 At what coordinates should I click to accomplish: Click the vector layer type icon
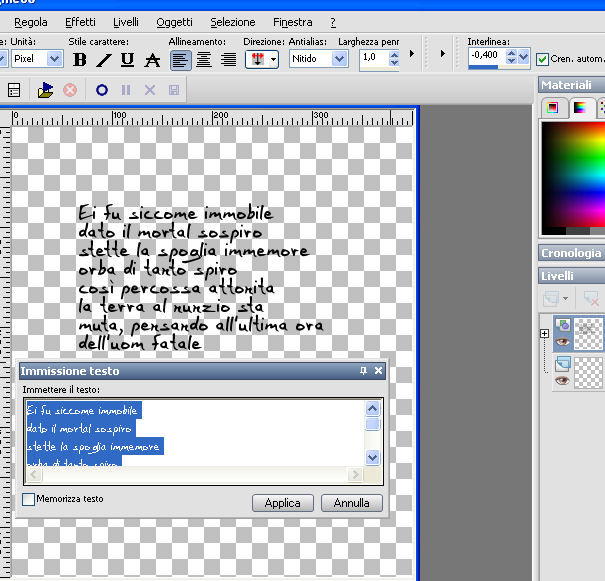coord(562,326)
